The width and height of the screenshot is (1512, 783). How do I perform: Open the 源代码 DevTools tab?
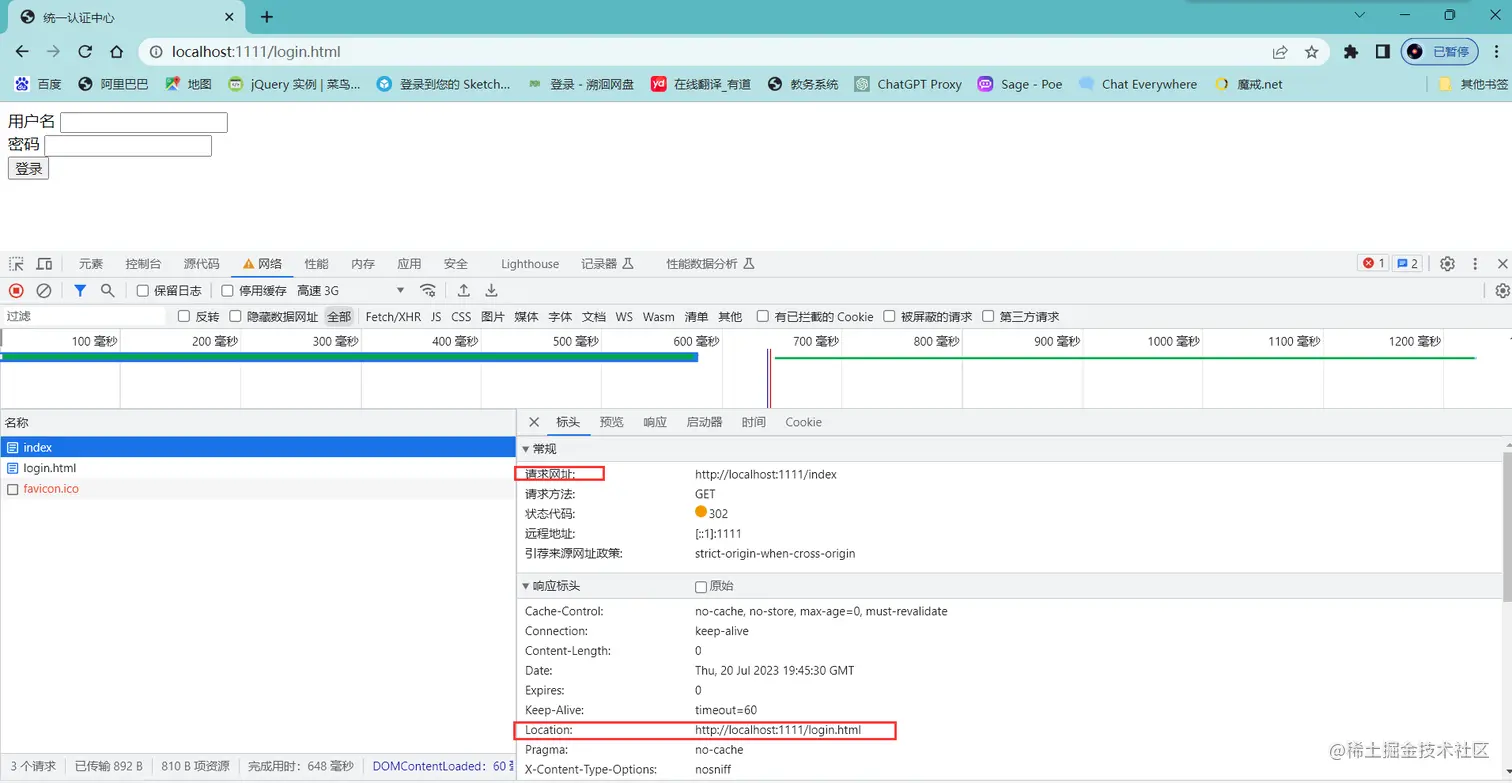pyautogui.click(x=201, y=264)
